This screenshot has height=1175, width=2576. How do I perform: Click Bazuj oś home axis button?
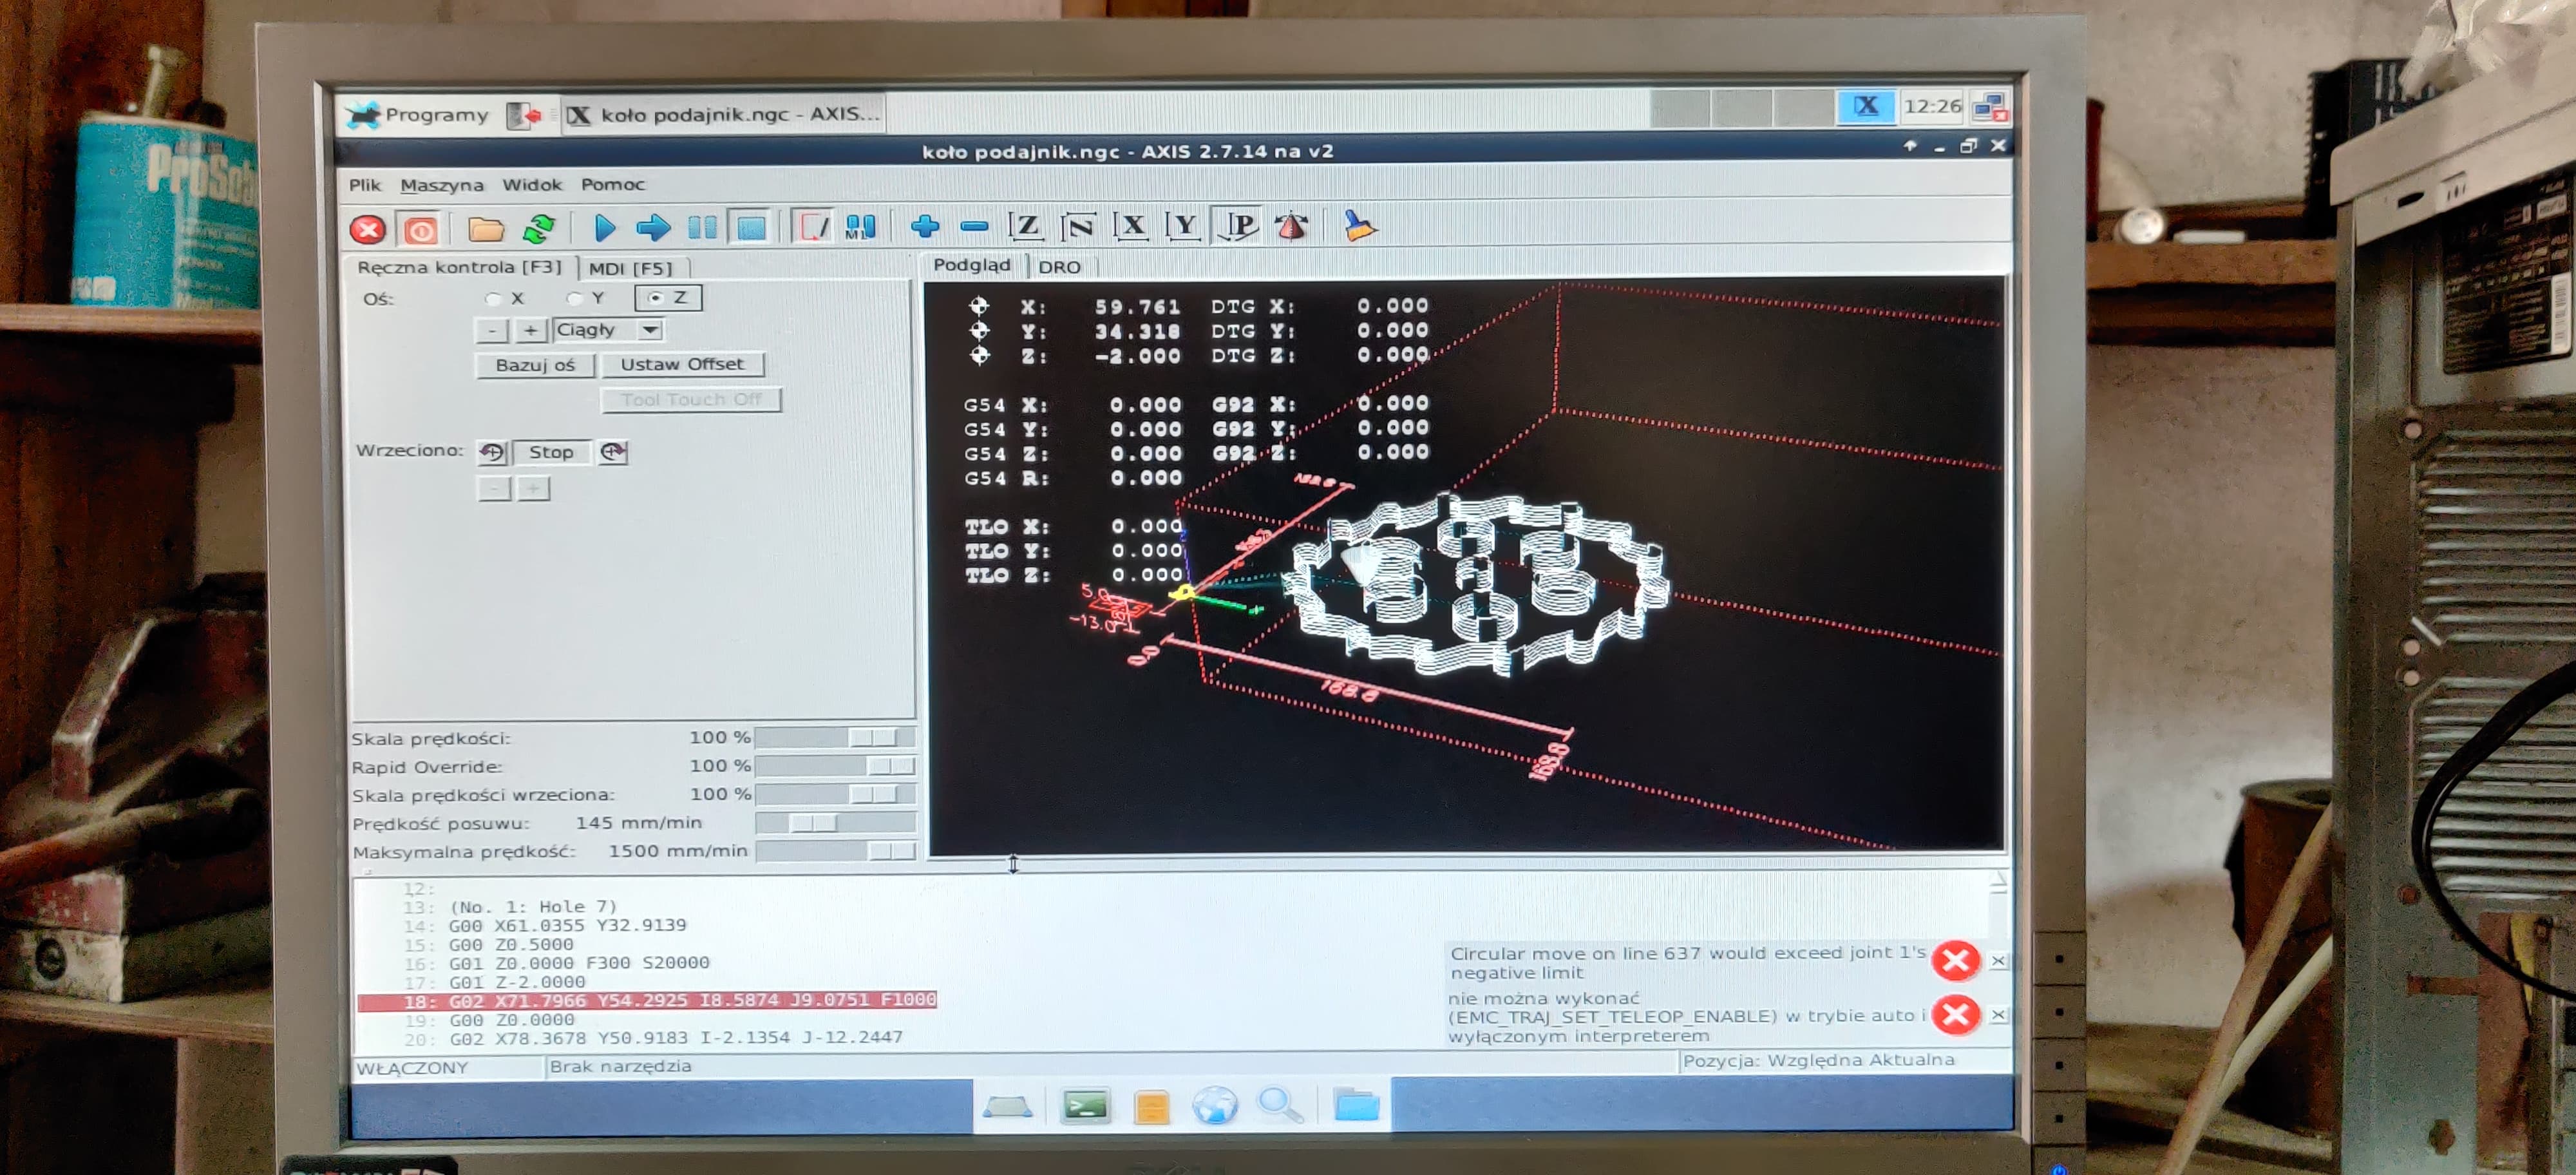(x=535, y=365)
